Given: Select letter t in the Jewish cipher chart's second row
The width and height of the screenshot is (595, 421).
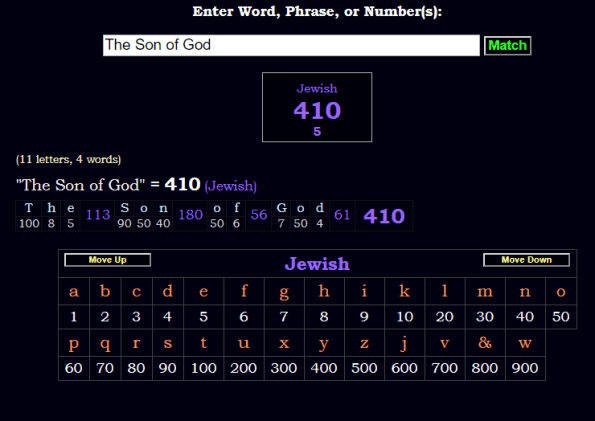Looking at the screenshot, I should point(204,343).
